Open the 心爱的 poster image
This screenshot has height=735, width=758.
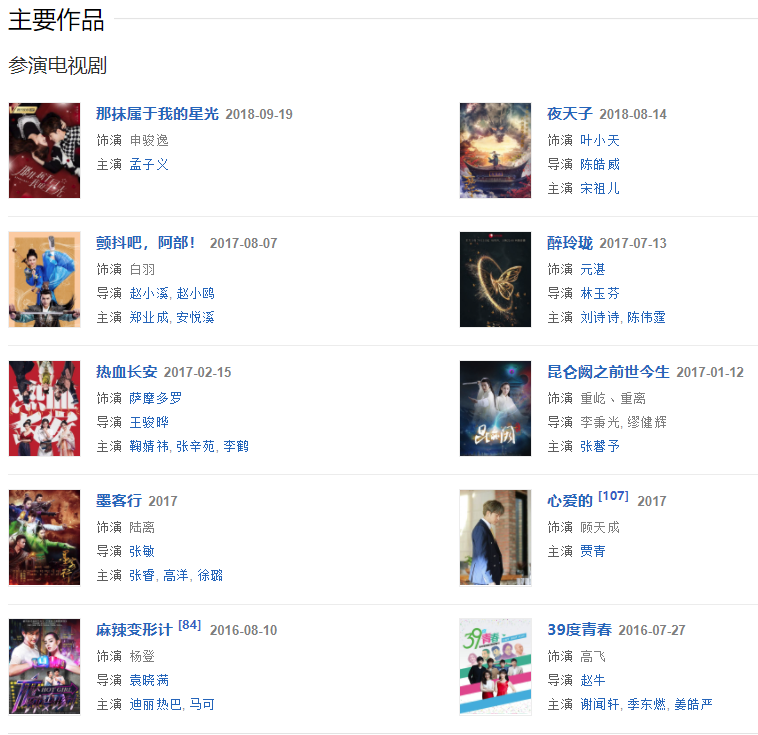pyautogui.click(x=496, y=538)
